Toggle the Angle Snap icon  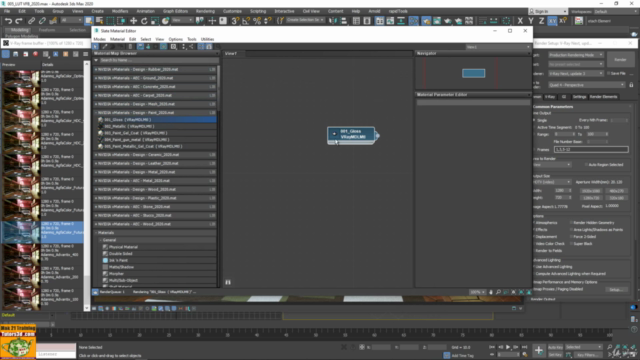pyautogui.click(x=246, y=21)
